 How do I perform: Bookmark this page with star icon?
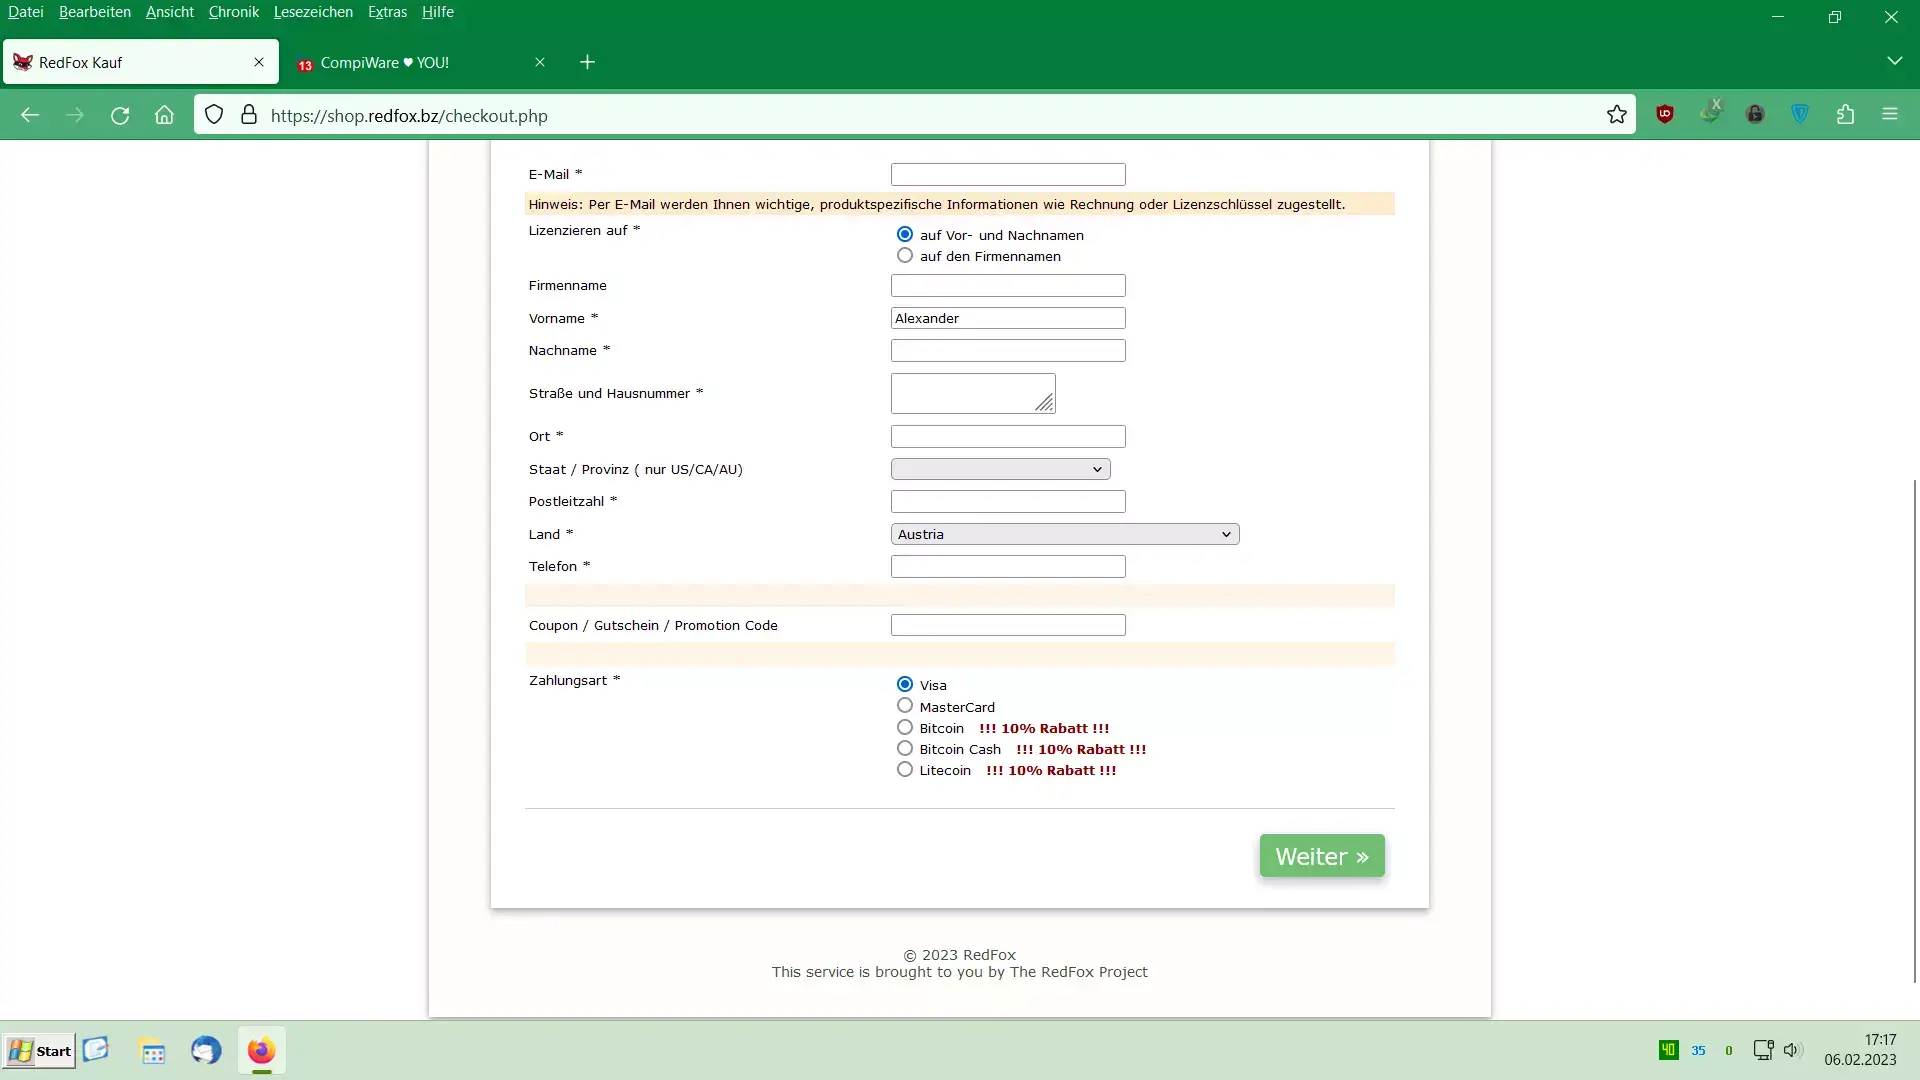(1617, 115)
